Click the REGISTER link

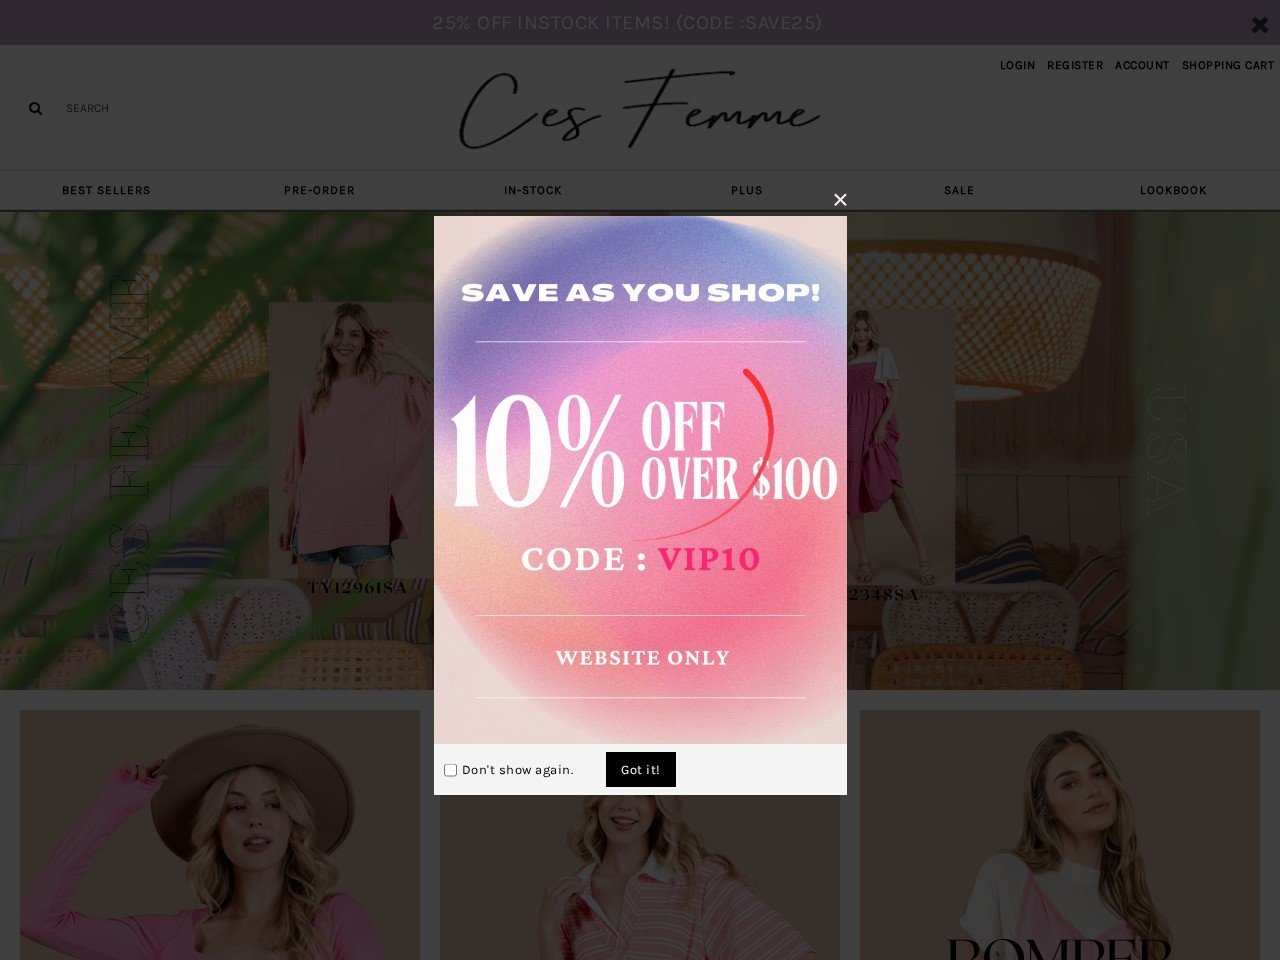coord(1075,65)
